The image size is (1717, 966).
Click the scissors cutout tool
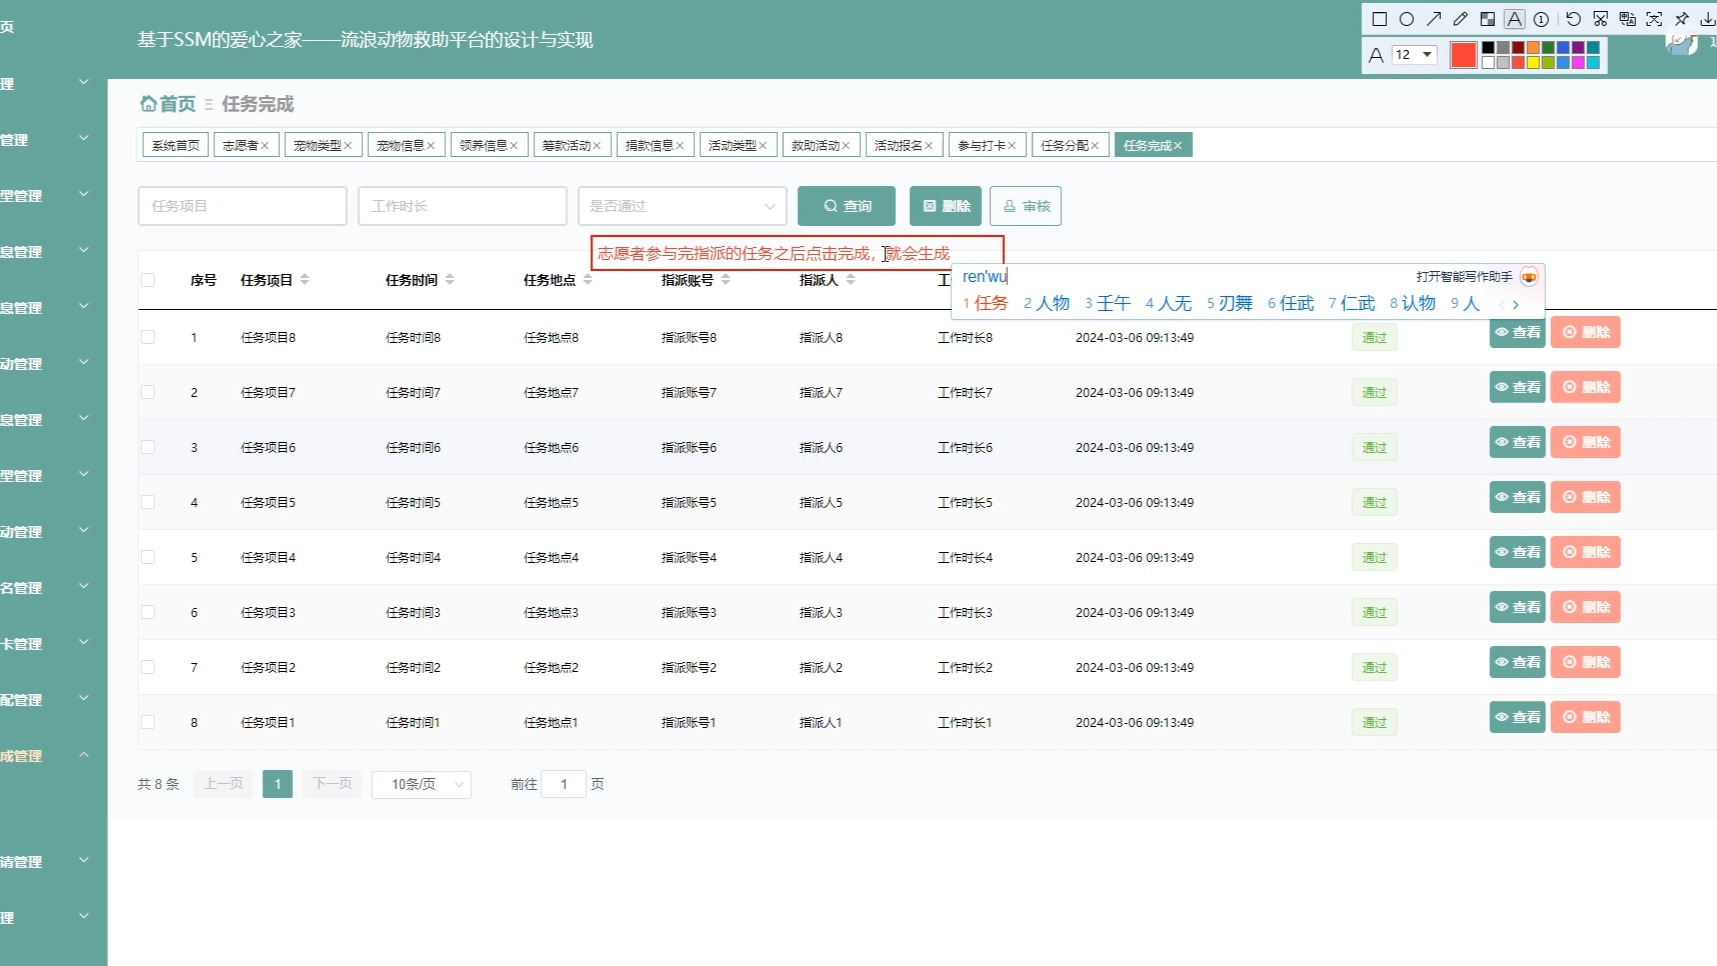1601,19
